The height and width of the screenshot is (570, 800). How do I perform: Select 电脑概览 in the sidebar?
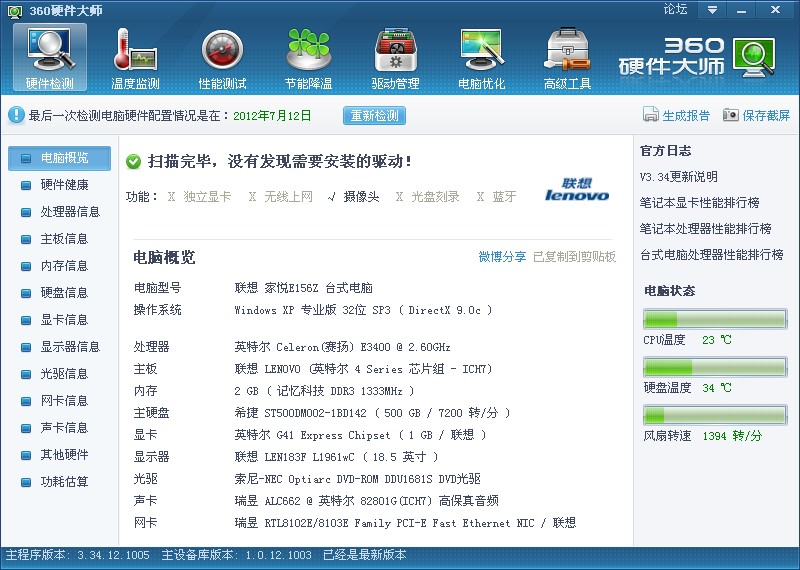59,158
